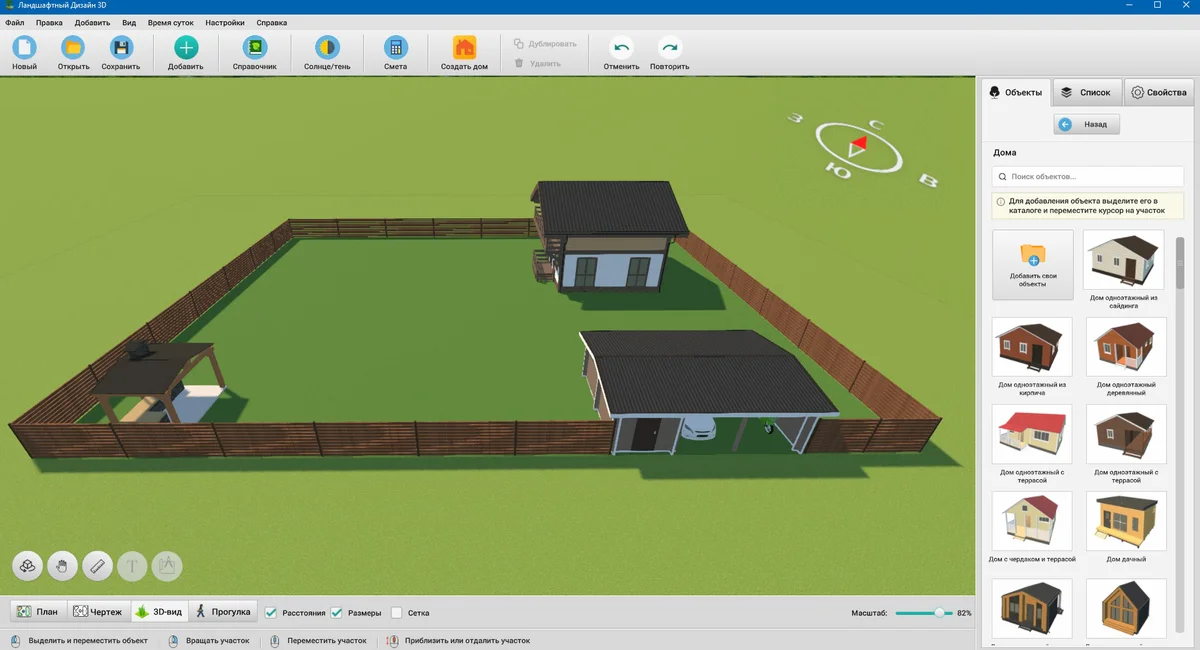This screenshot has width=1200, height=650.
Task: Save the project using Сохранить icon
Action: click(121, 47)
